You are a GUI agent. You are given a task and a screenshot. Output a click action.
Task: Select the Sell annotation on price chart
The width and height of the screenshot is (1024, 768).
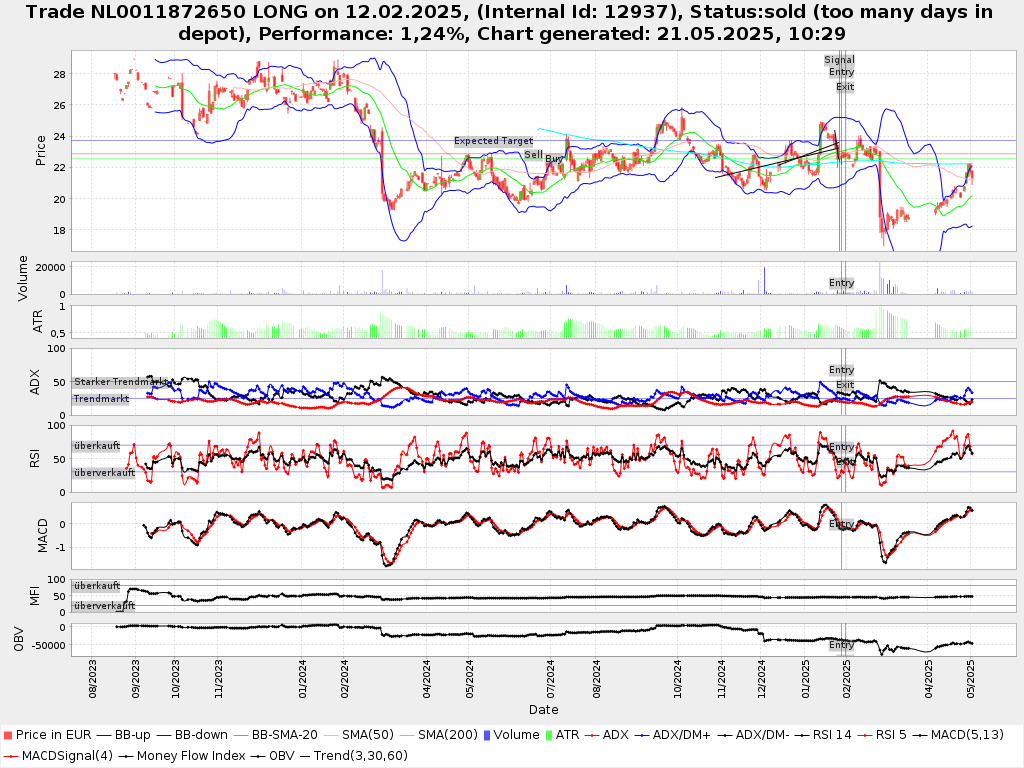(533, 155)
